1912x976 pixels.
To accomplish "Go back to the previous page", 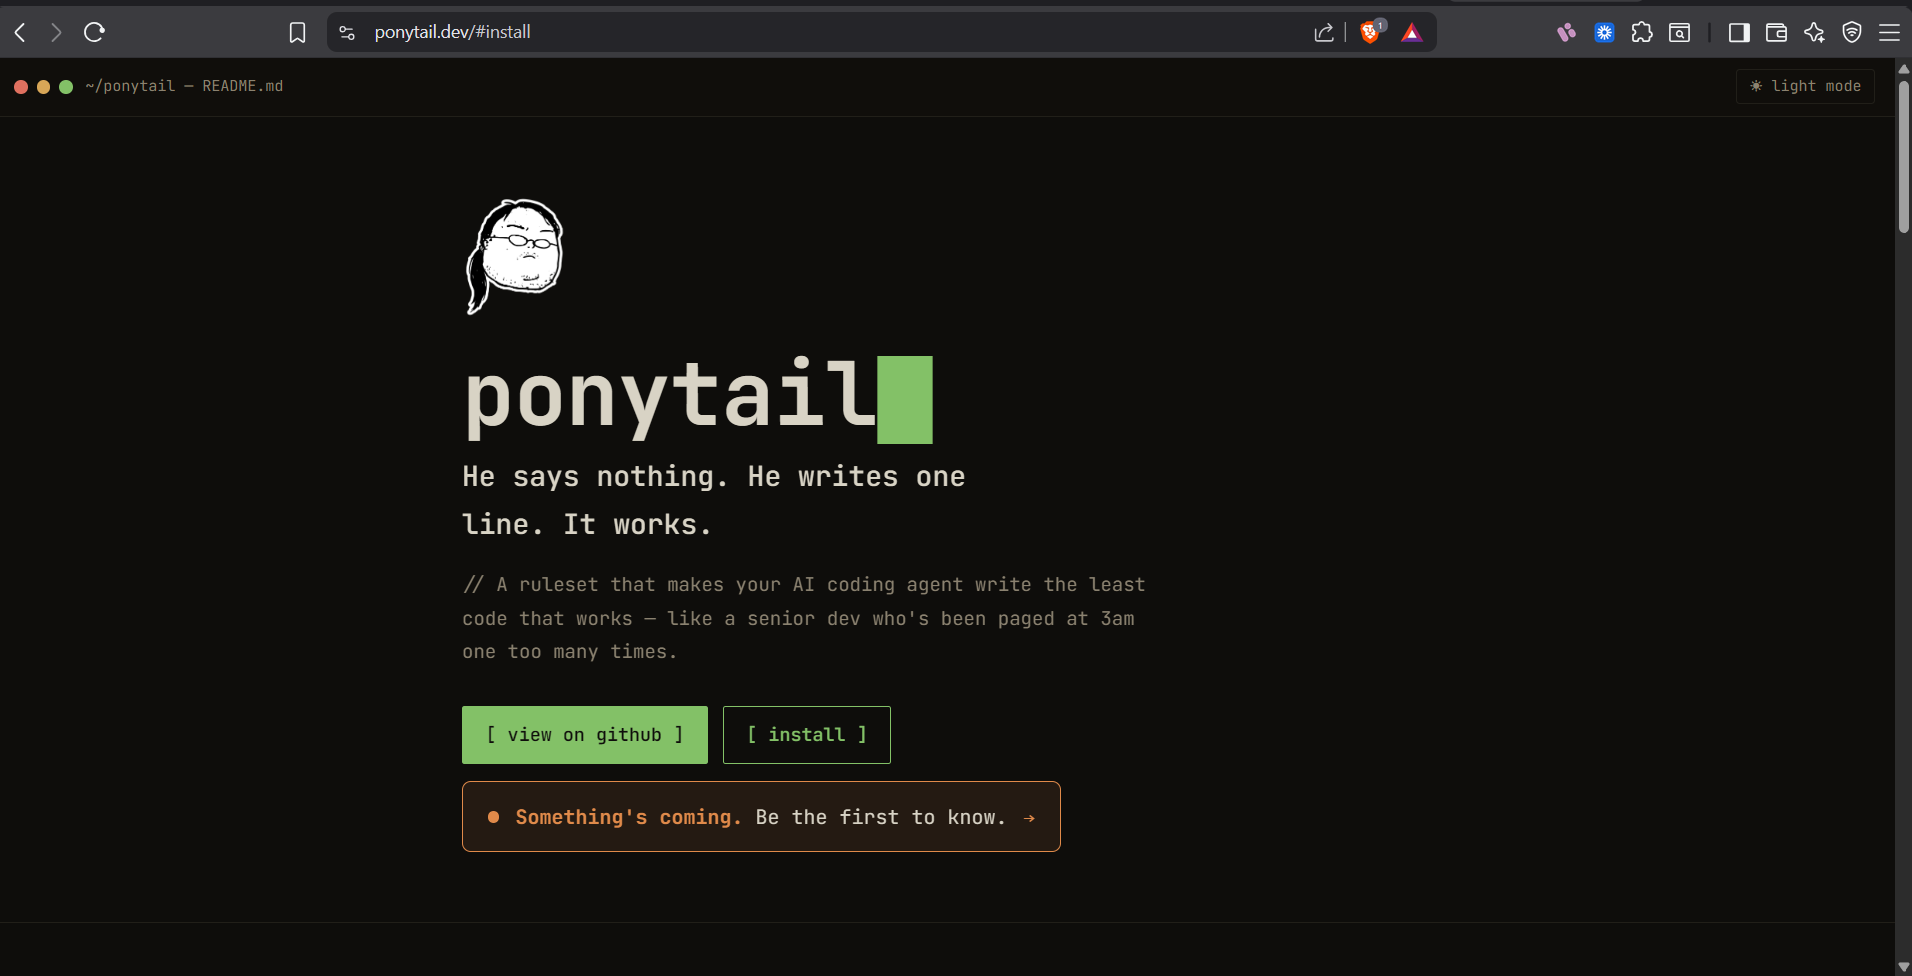I will (x=20, y=33).
